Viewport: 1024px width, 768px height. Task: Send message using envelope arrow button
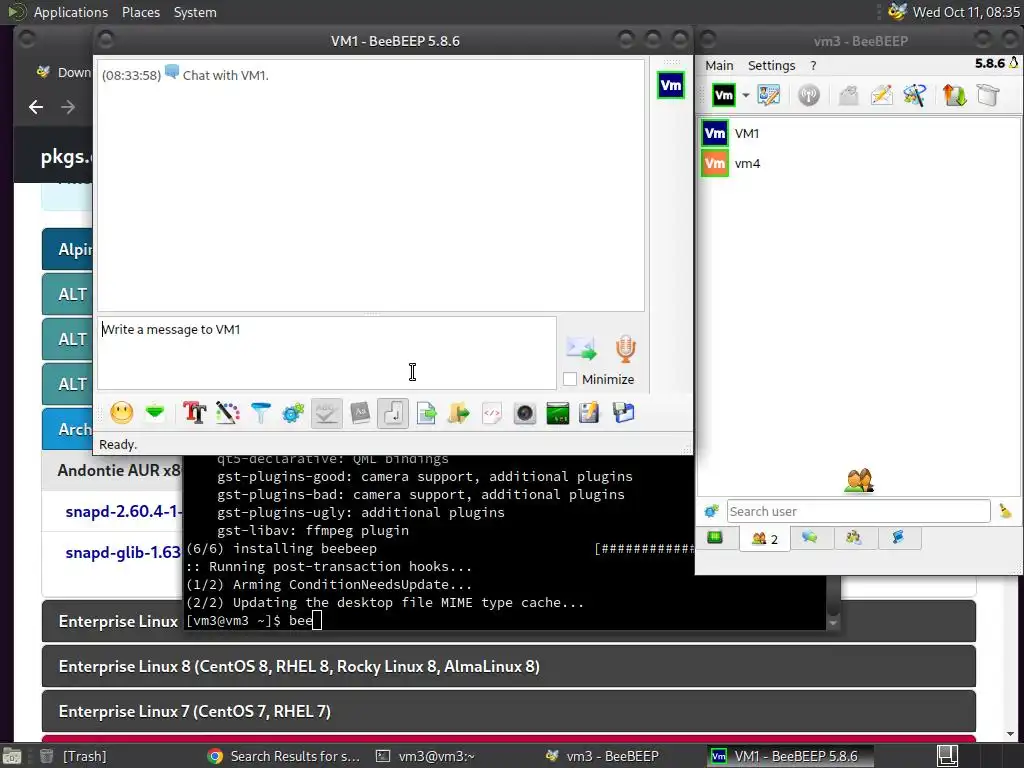(x=581, y=349)
